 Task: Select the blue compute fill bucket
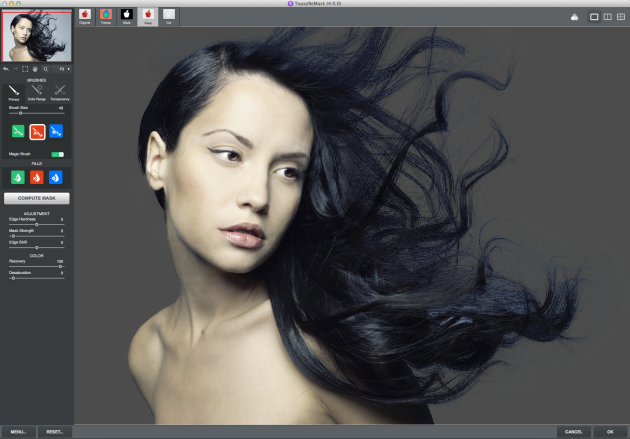tap(55, 178)
